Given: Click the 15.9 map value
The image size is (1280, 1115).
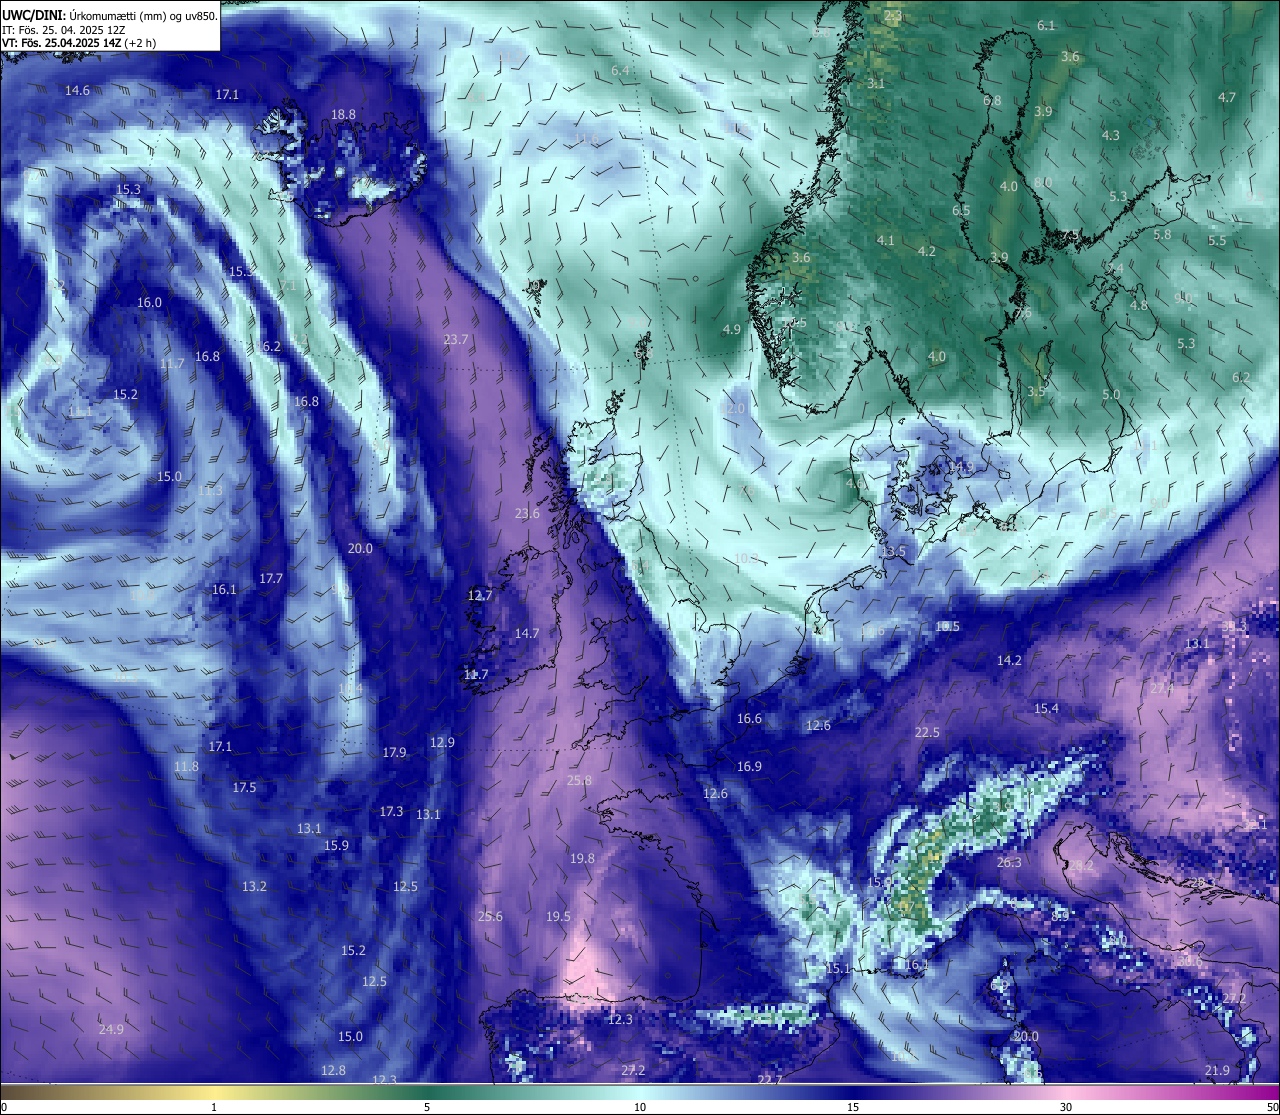Looking at the screenshot, I should [x=336, y=845].
